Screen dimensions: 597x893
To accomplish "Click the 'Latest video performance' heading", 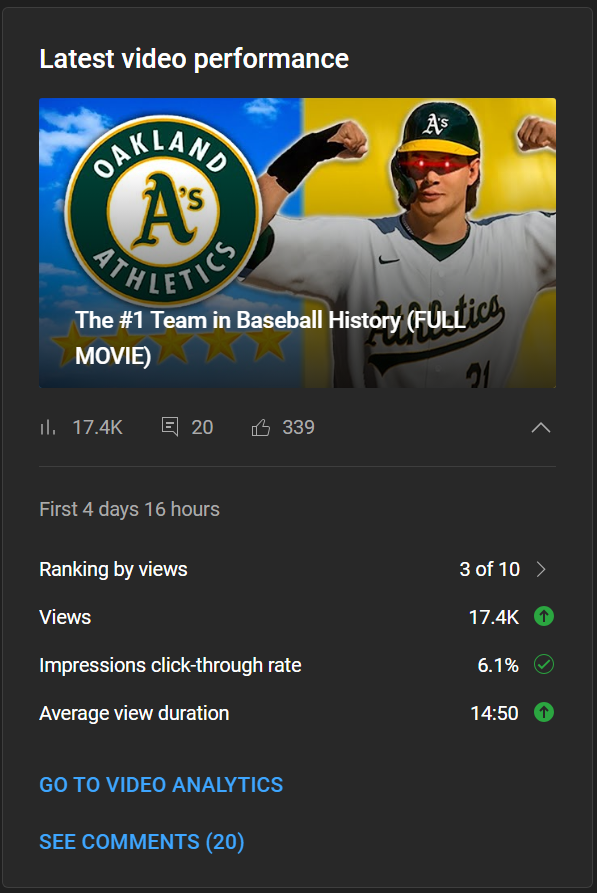I will (x=194, y=59).
